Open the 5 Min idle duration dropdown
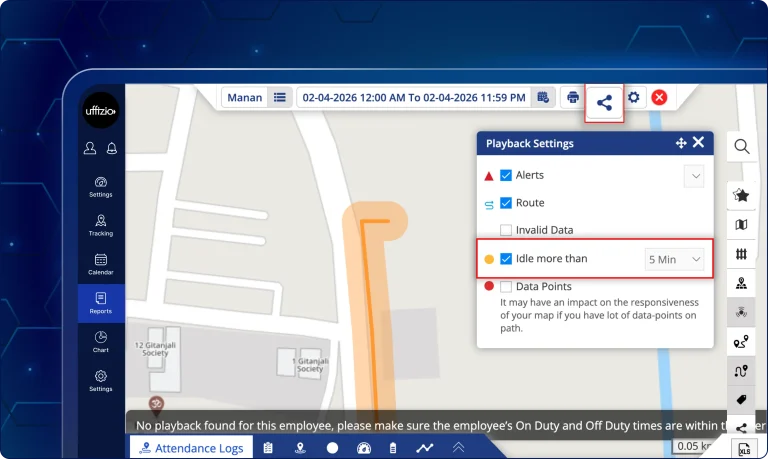Screen dimensions: 768x459 (x=676, y=259)
